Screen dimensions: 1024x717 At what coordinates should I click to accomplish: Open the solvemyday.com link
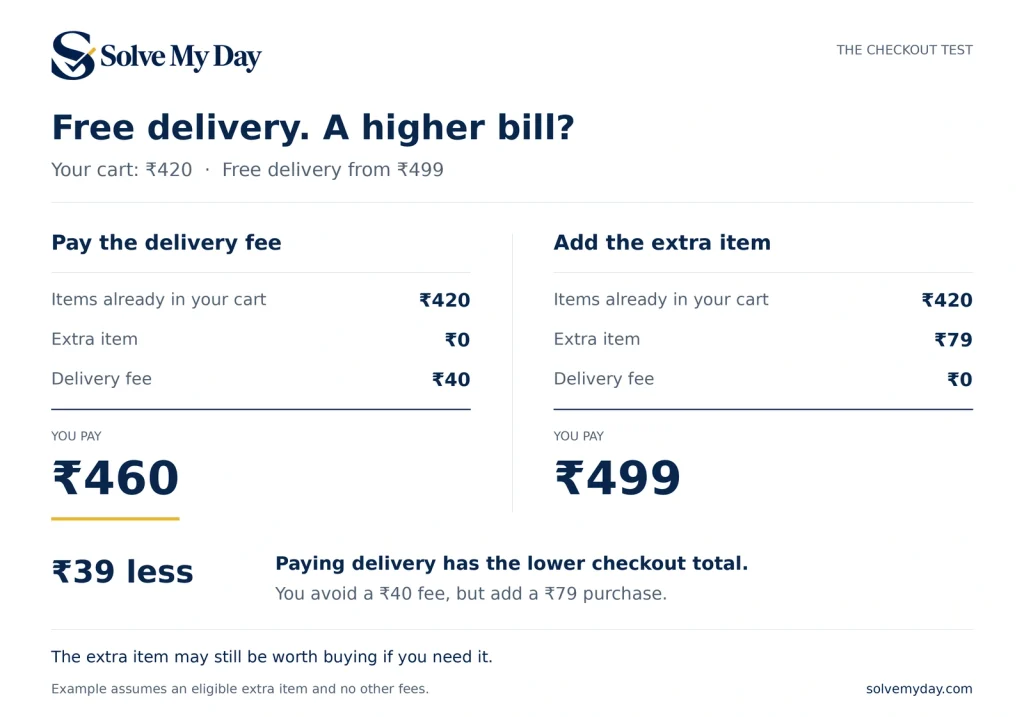[919, 689]
